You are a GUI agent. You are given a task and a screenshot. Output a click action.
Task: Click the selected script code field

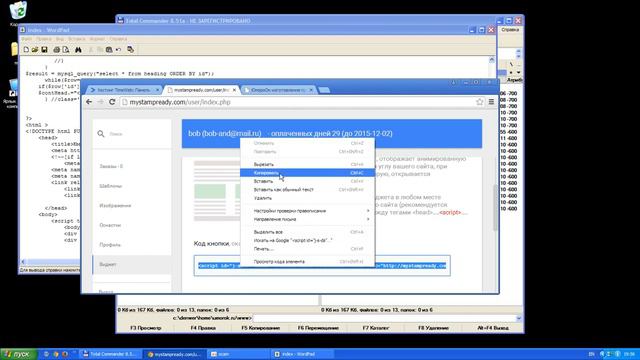tap(322, 266)
